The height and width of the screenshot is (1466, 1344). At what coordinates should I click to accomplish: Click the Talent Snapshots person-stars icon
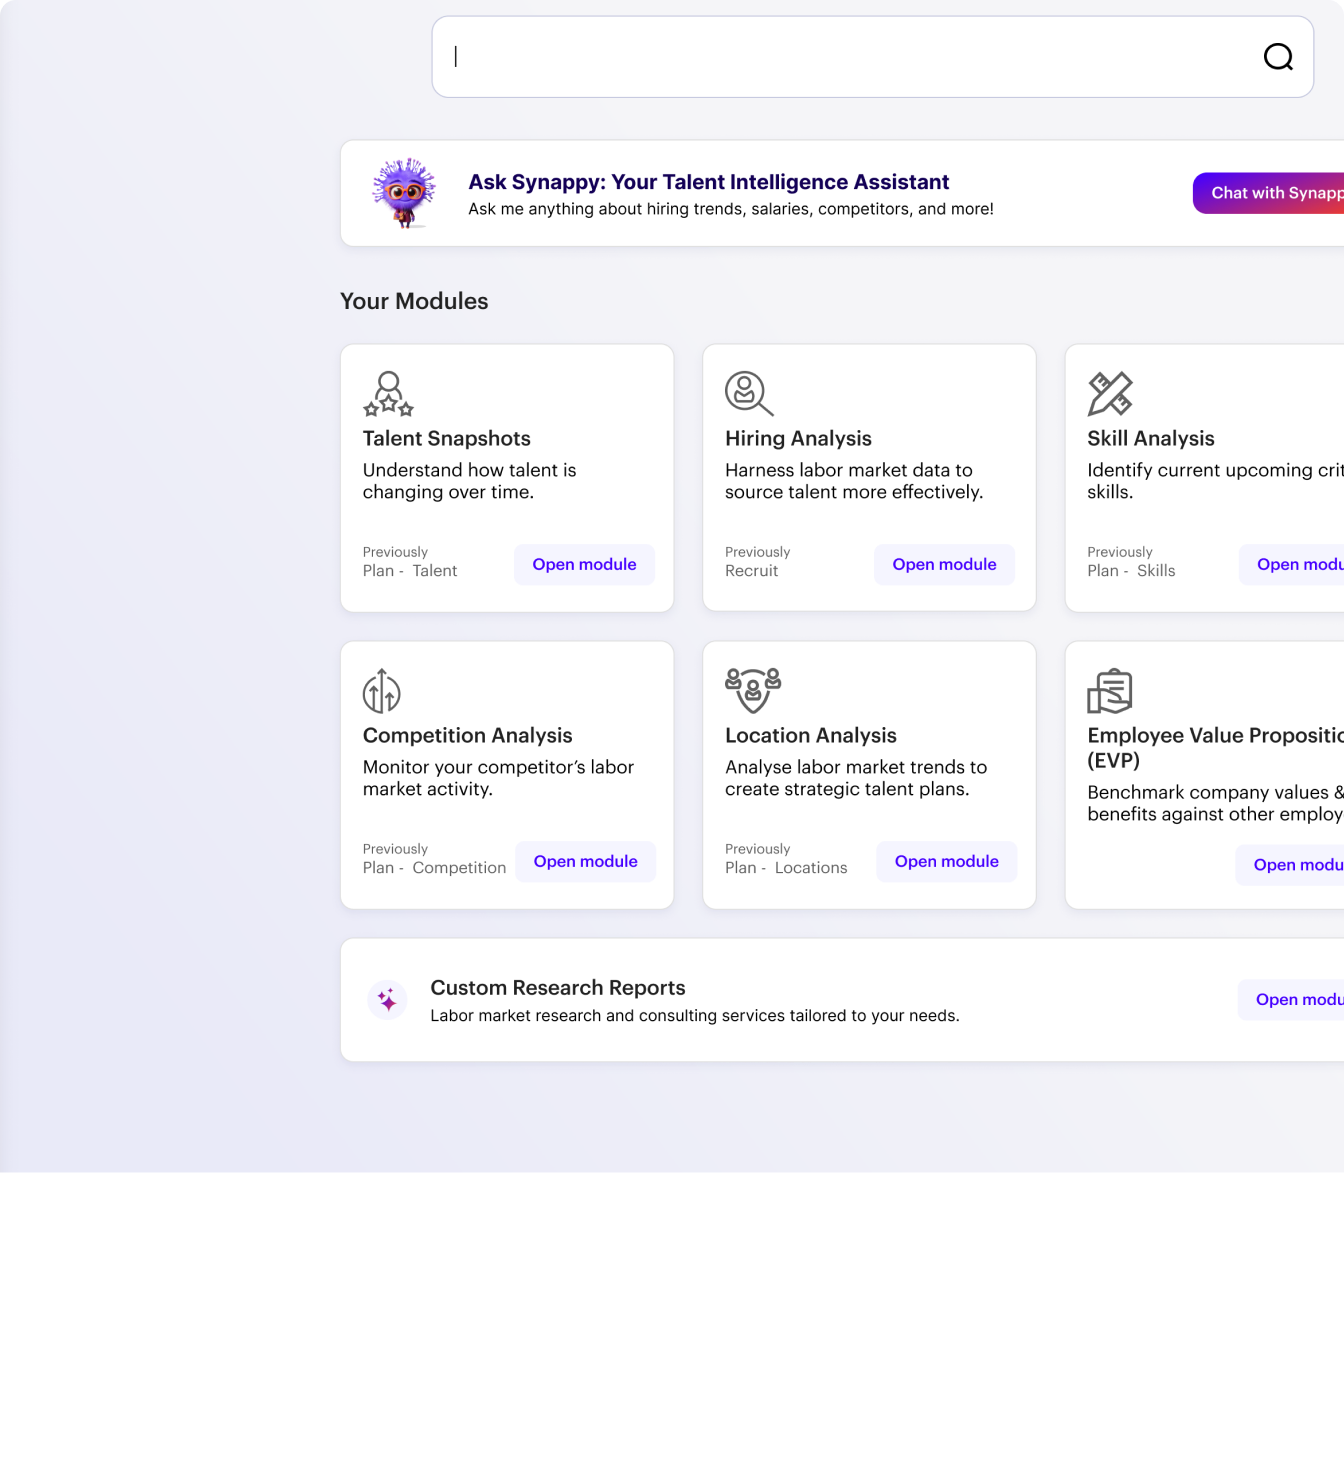[x=388, y=394]
